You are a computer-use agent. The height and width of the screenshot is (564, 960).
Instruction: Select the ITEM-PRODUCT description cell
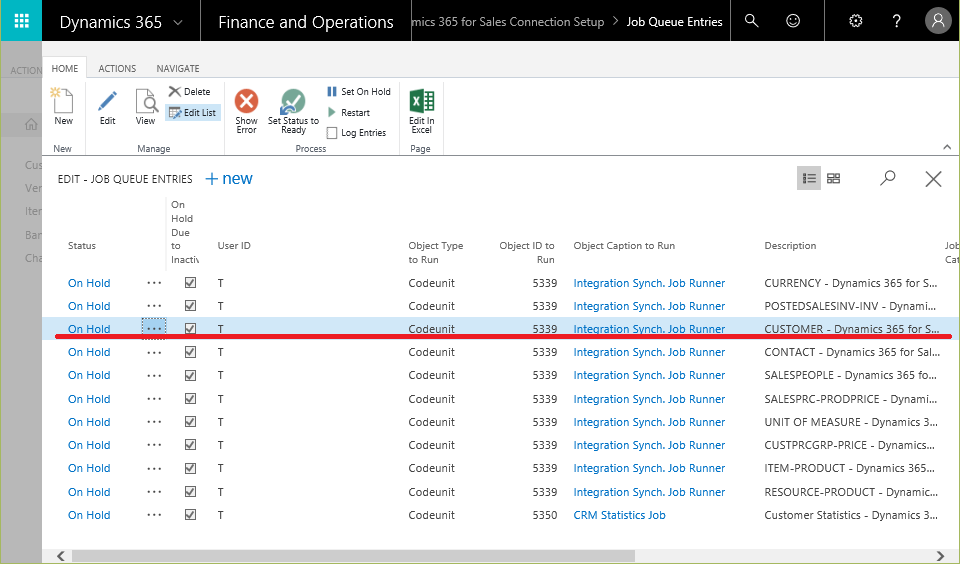pos(849,468)
